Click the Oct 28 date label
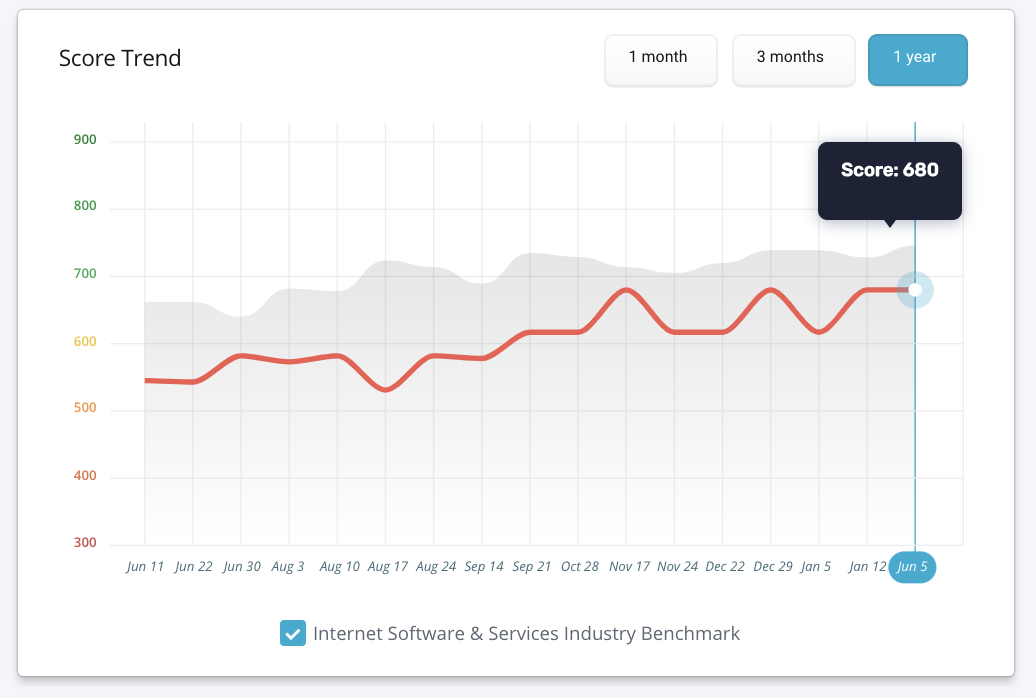 580,567
